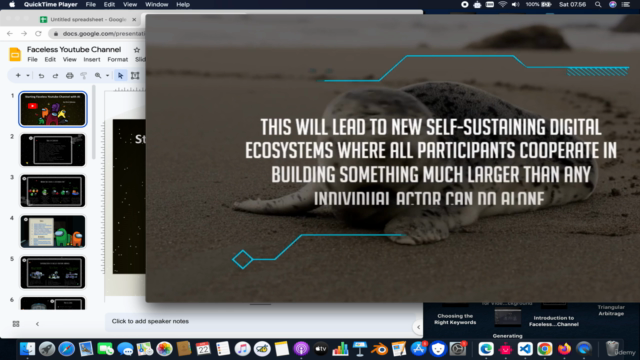
Task: Open Spotlight search in menu bar
Action: pyautogui.click(x=598, y=4)
